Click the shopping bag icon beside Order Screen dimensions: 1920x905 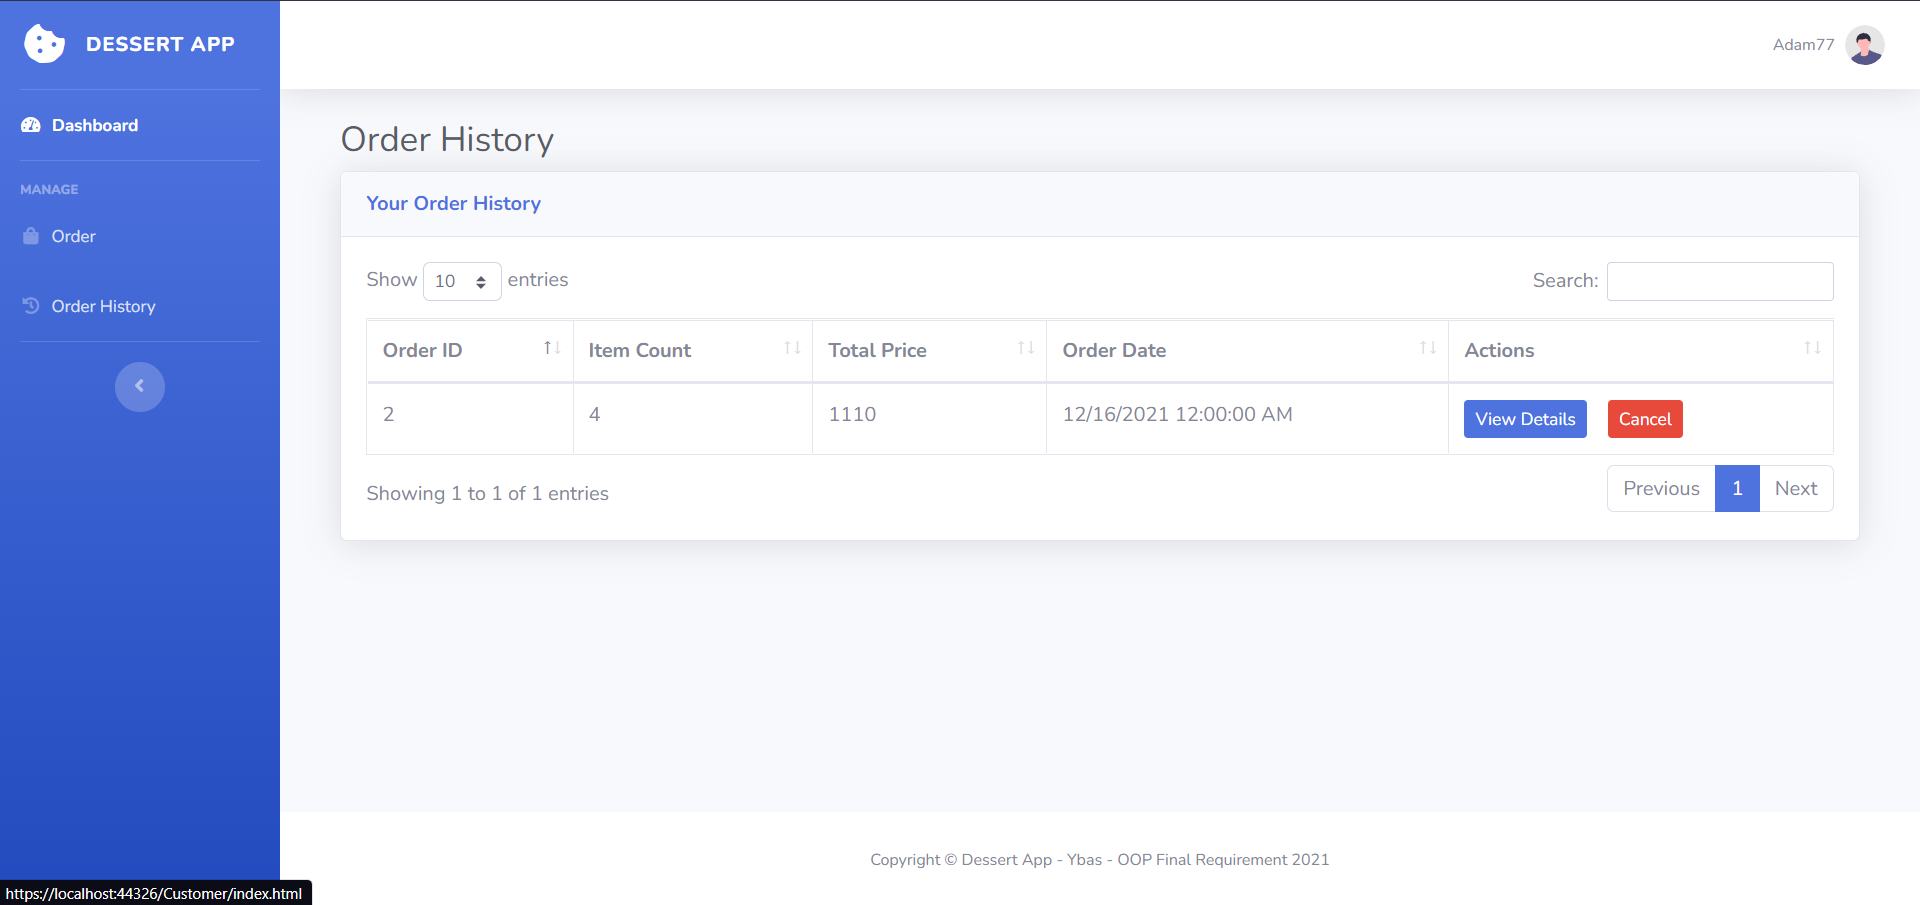coord(31,235)
